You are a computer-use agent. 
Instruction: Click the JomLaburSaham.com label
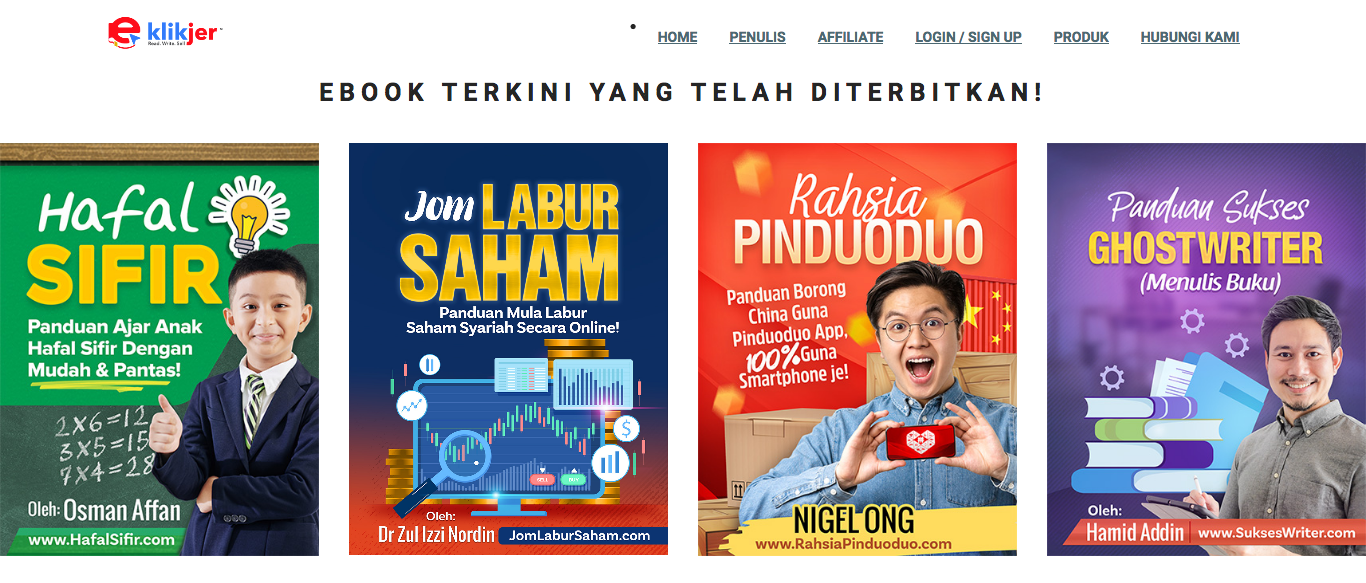(x=580, y=536)
